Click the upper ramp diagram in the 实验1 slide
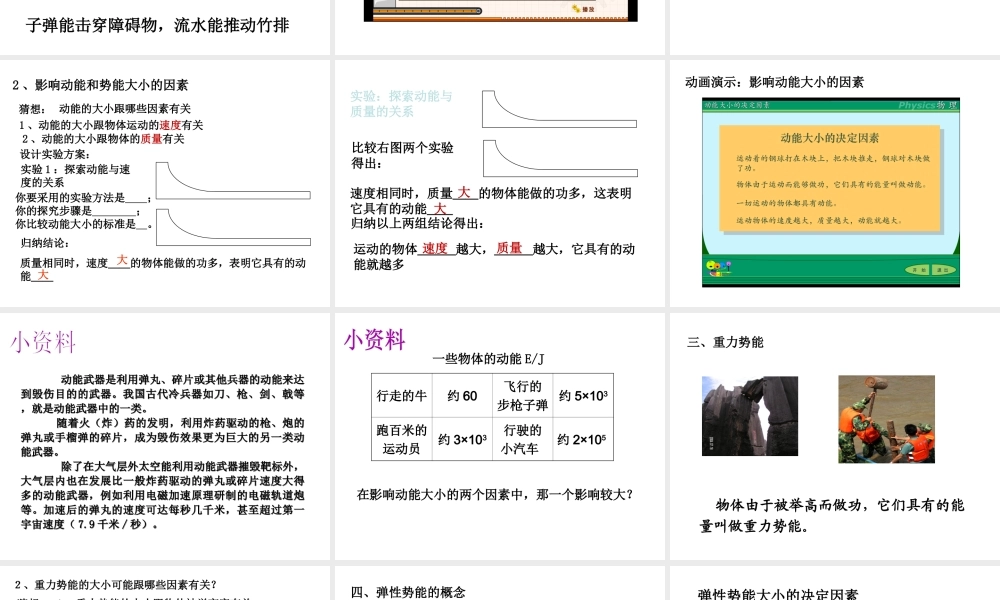 tap(233, 181)
